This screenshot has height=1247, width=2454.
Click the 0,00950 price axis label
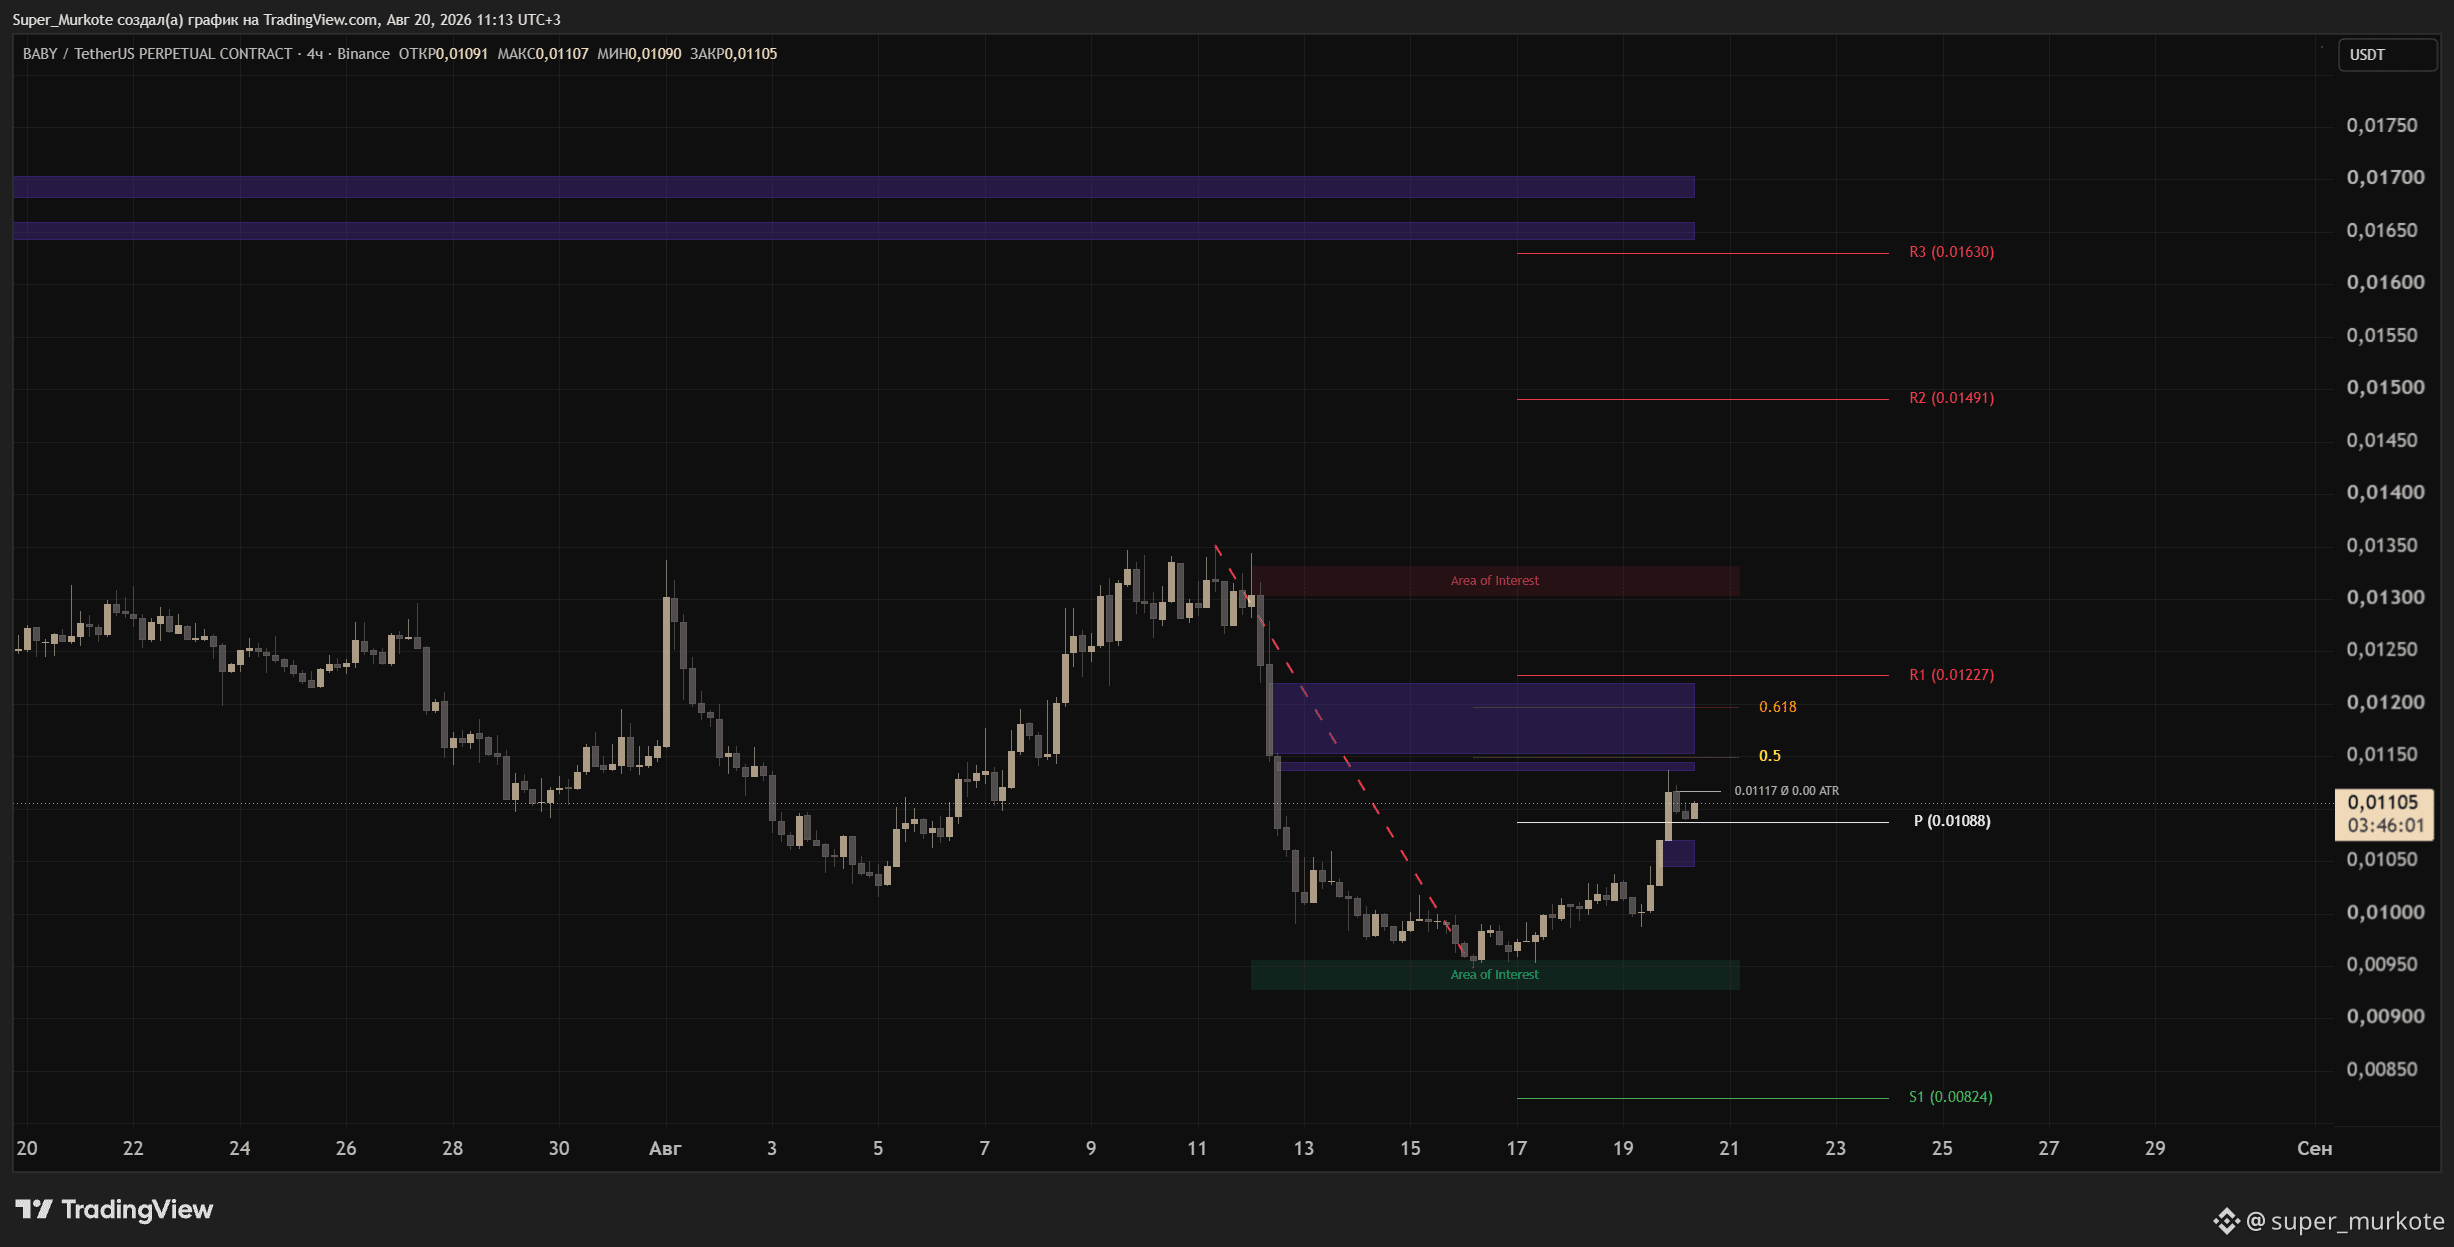(2381, 965)
